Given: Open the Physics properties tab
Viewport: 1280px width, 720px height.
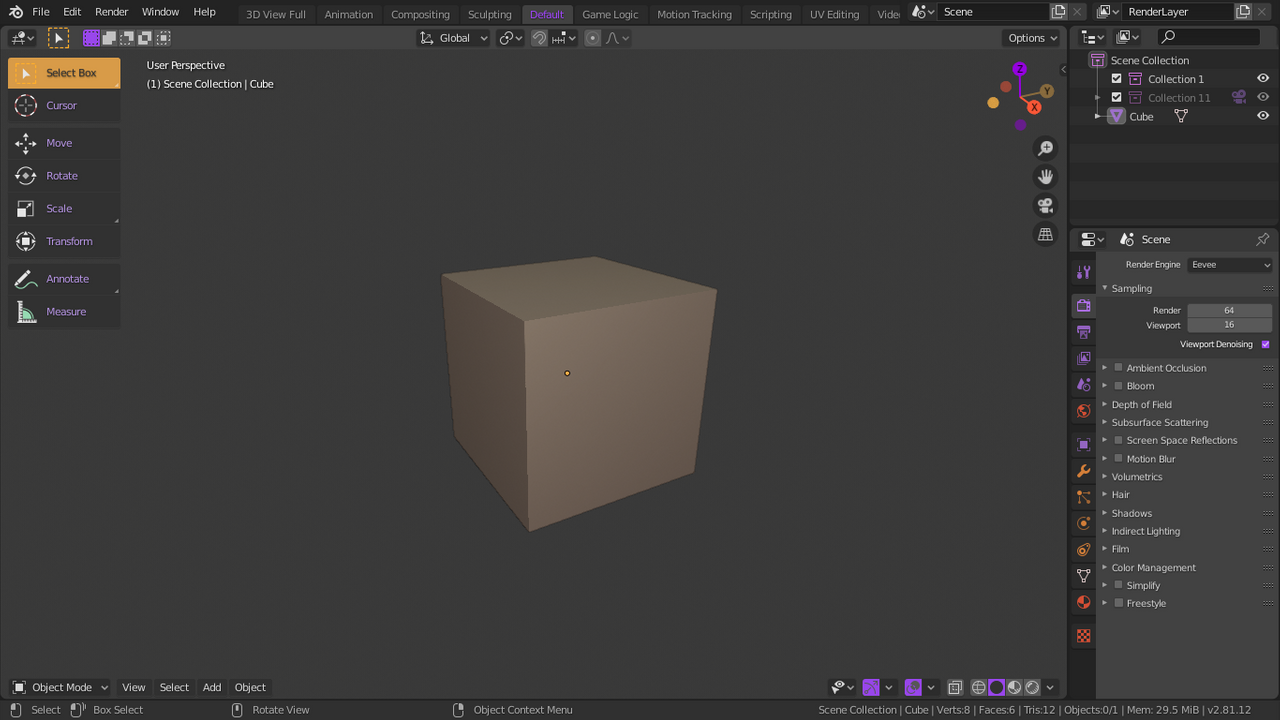Looking at the screenshot, I should 1083,523.
